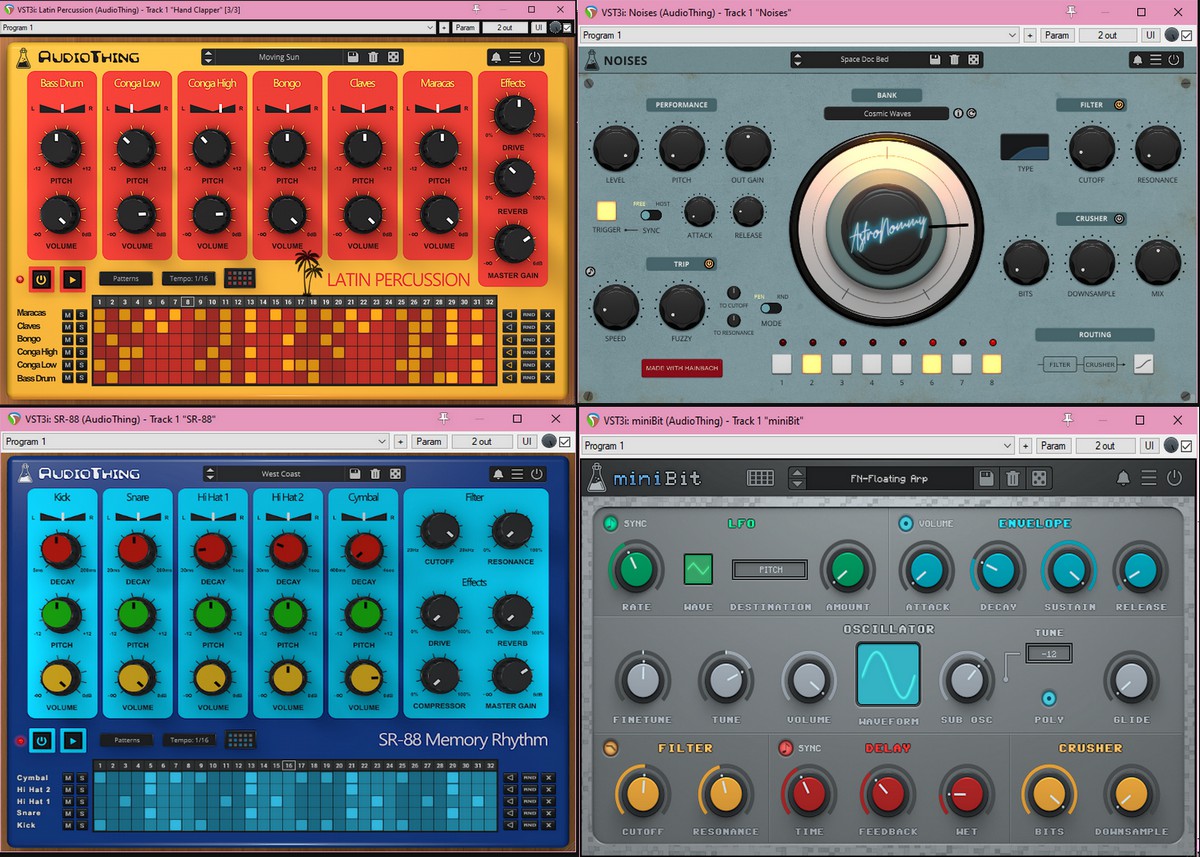Screen dimensions: 1200x857
Task: Click the dice randomize icon in Noises
Action: (x=974, y=60)
